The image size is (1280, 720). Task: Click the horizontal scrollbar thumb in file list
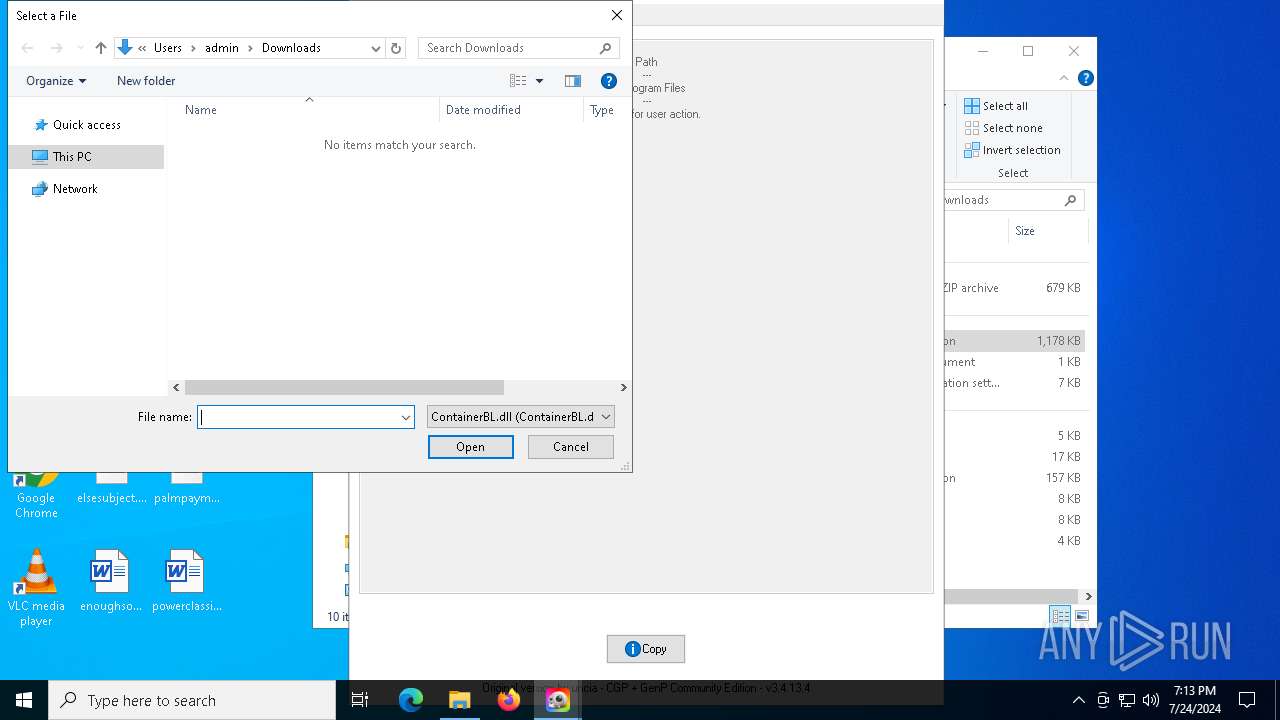(x=344, y=387)
